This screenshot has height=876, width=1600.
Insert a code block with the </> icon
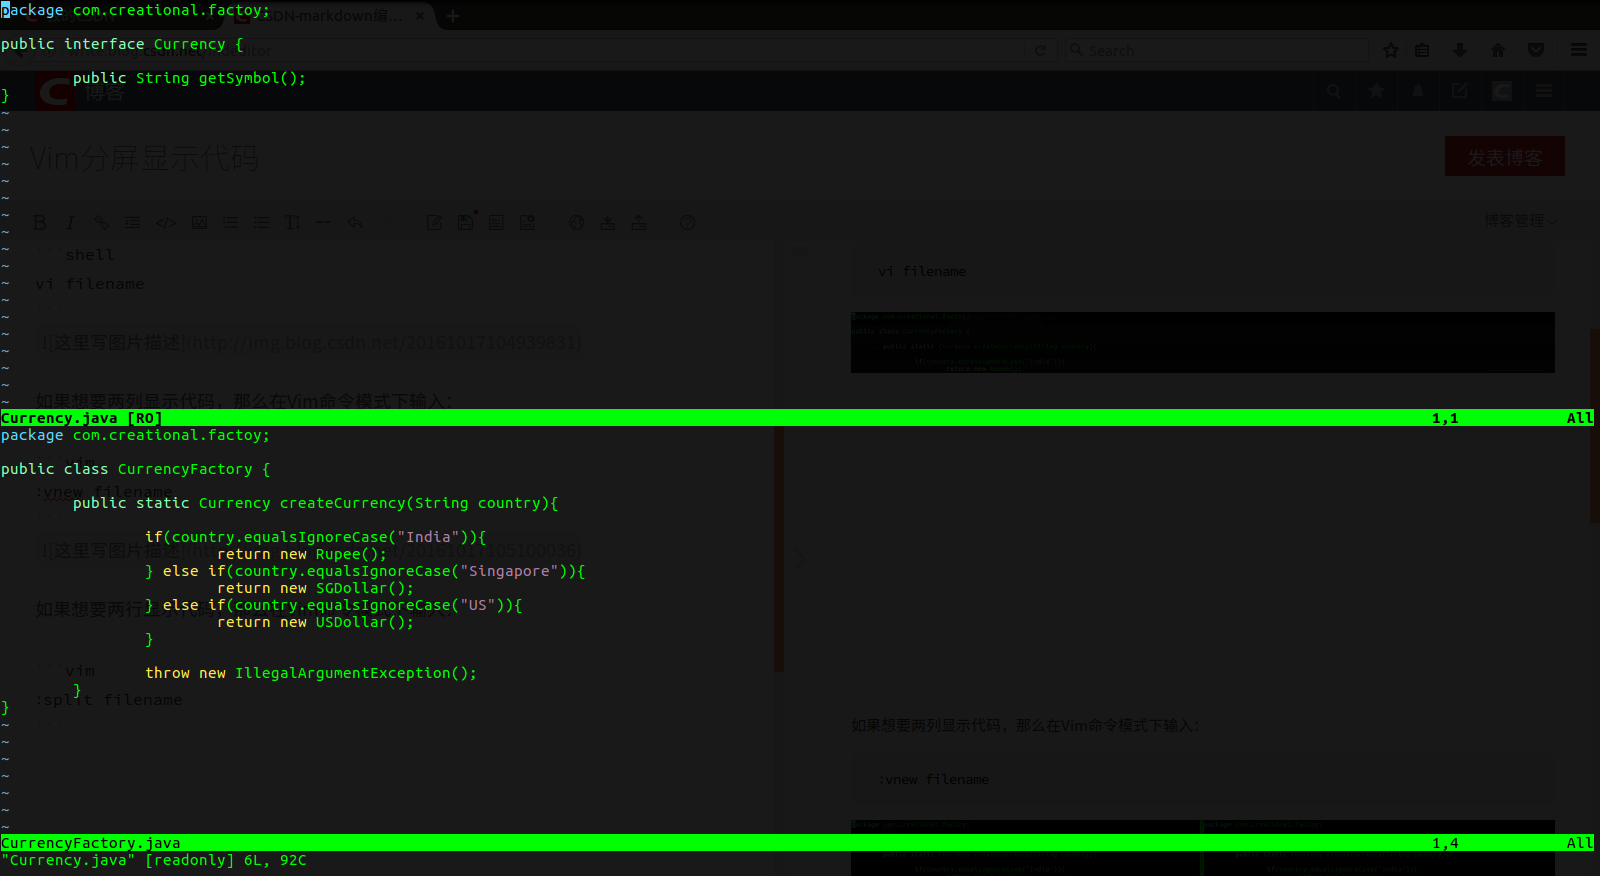tap(166, 222)
